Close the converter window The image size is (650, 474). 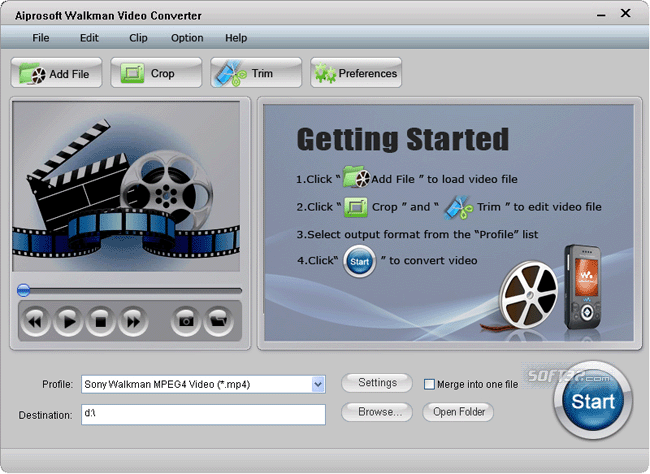tap(625, 13)
